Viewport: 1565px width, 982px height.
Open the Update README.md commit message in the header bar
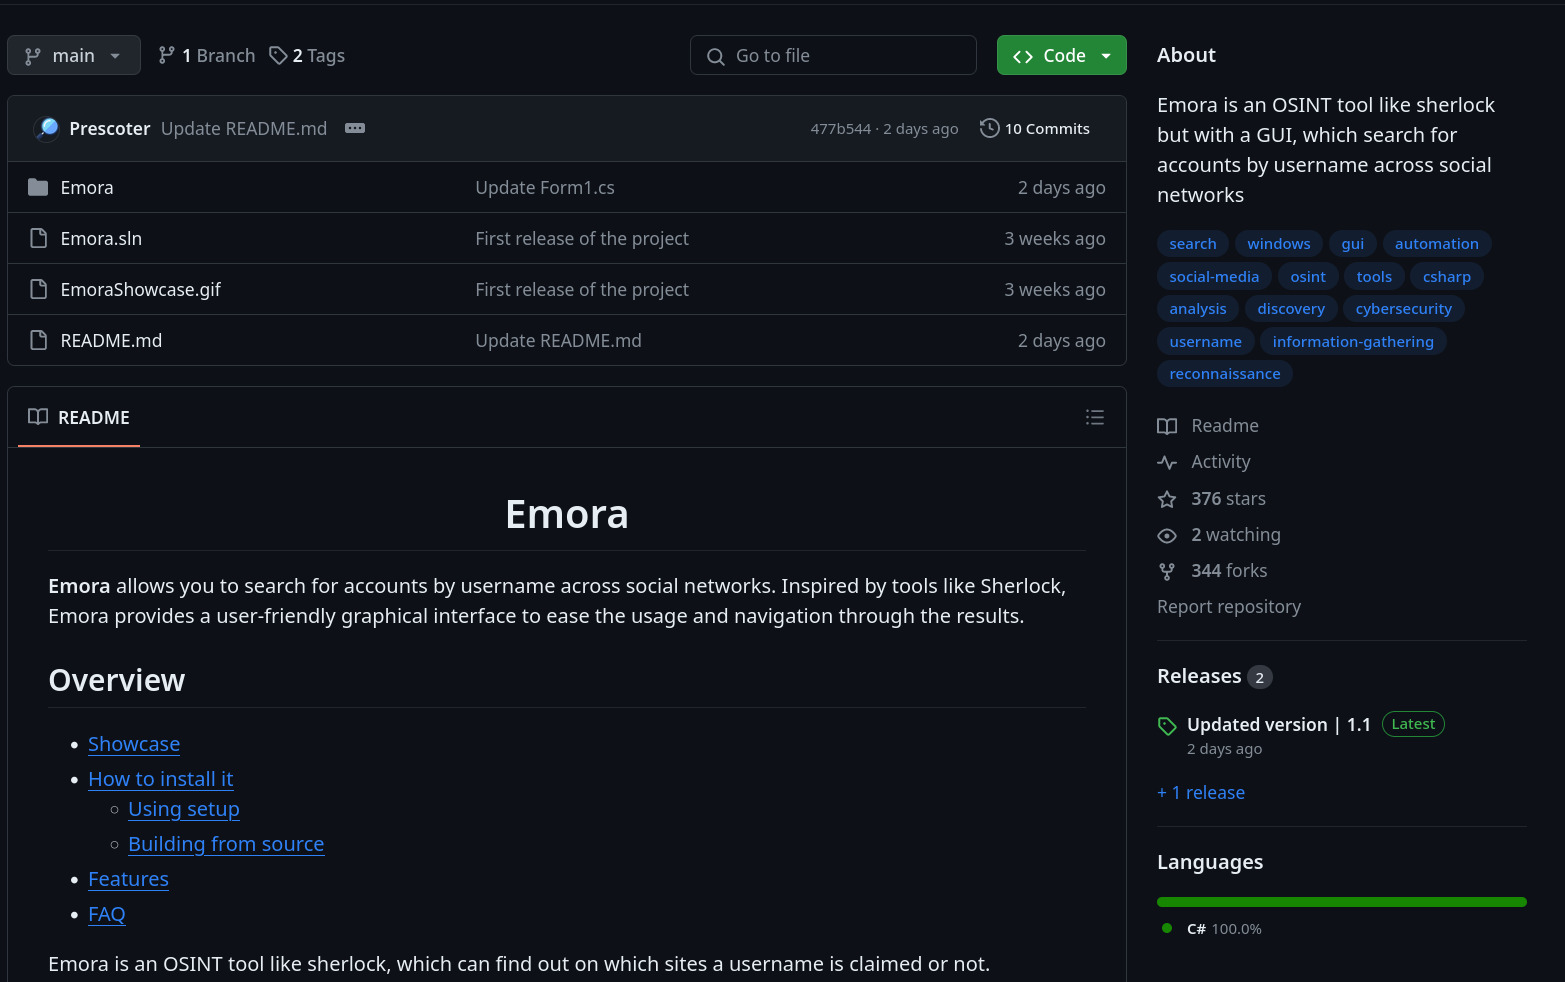(244, 128)
